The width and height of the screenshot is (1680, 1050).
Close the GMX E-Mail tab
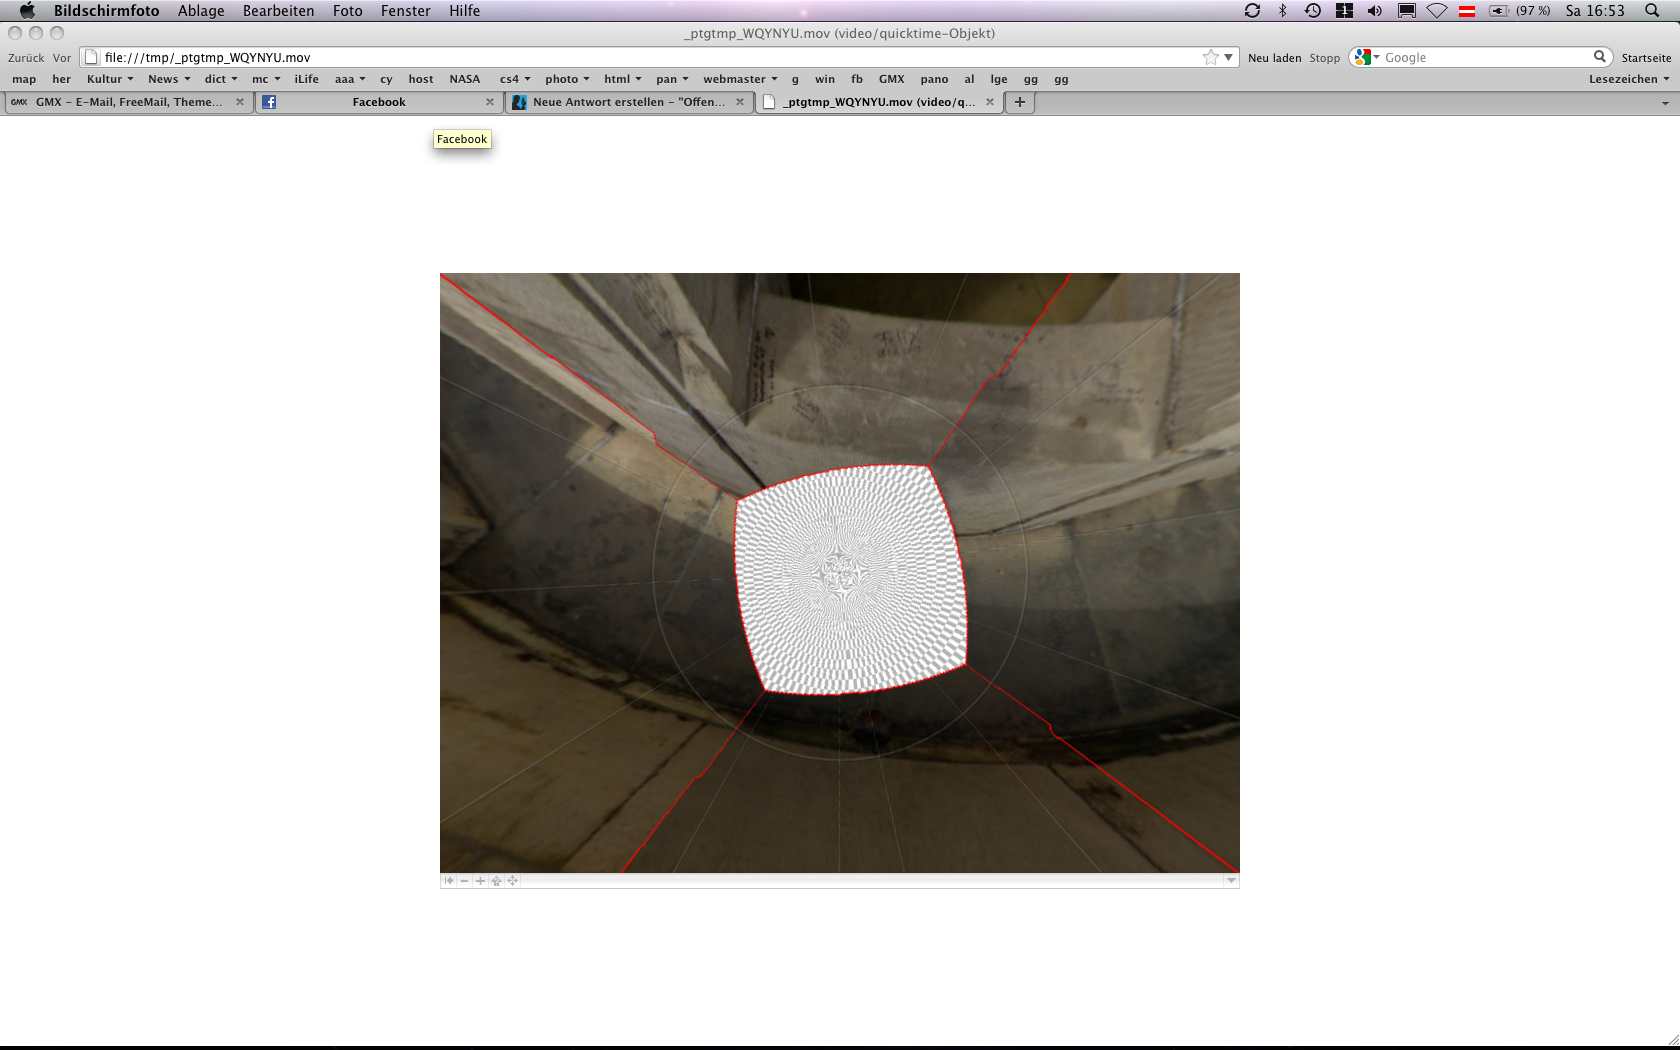pyautogui.click(x=240, y=102)
